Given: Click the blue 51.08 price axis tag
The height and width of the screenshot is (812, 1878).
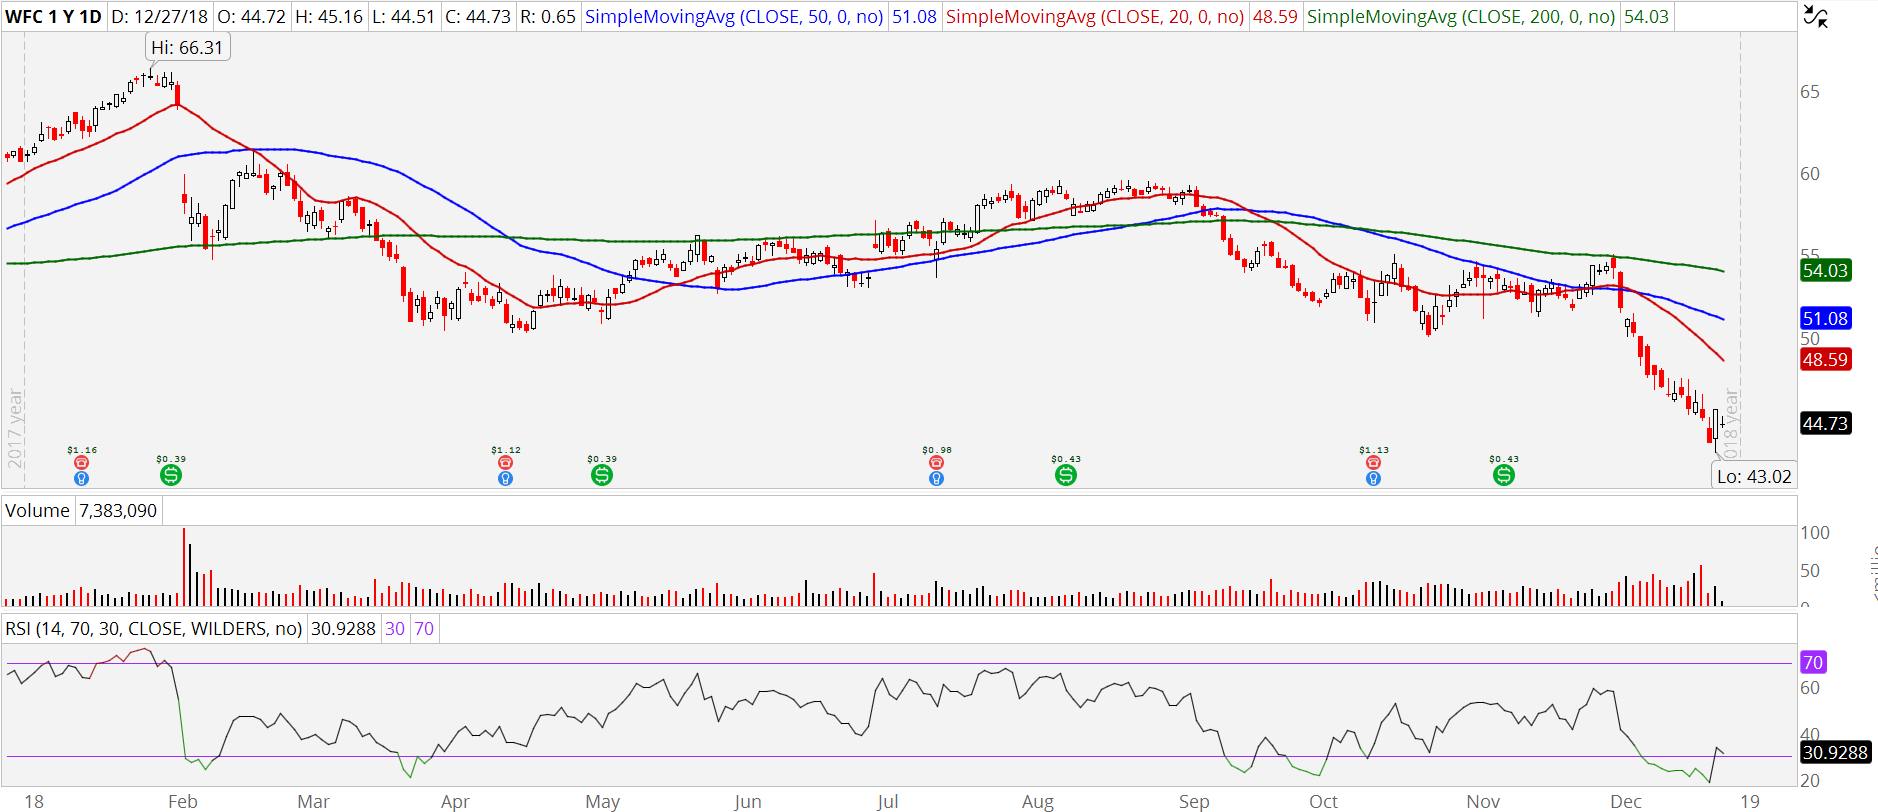Looking at the screenshot, I should [1825, 319].
